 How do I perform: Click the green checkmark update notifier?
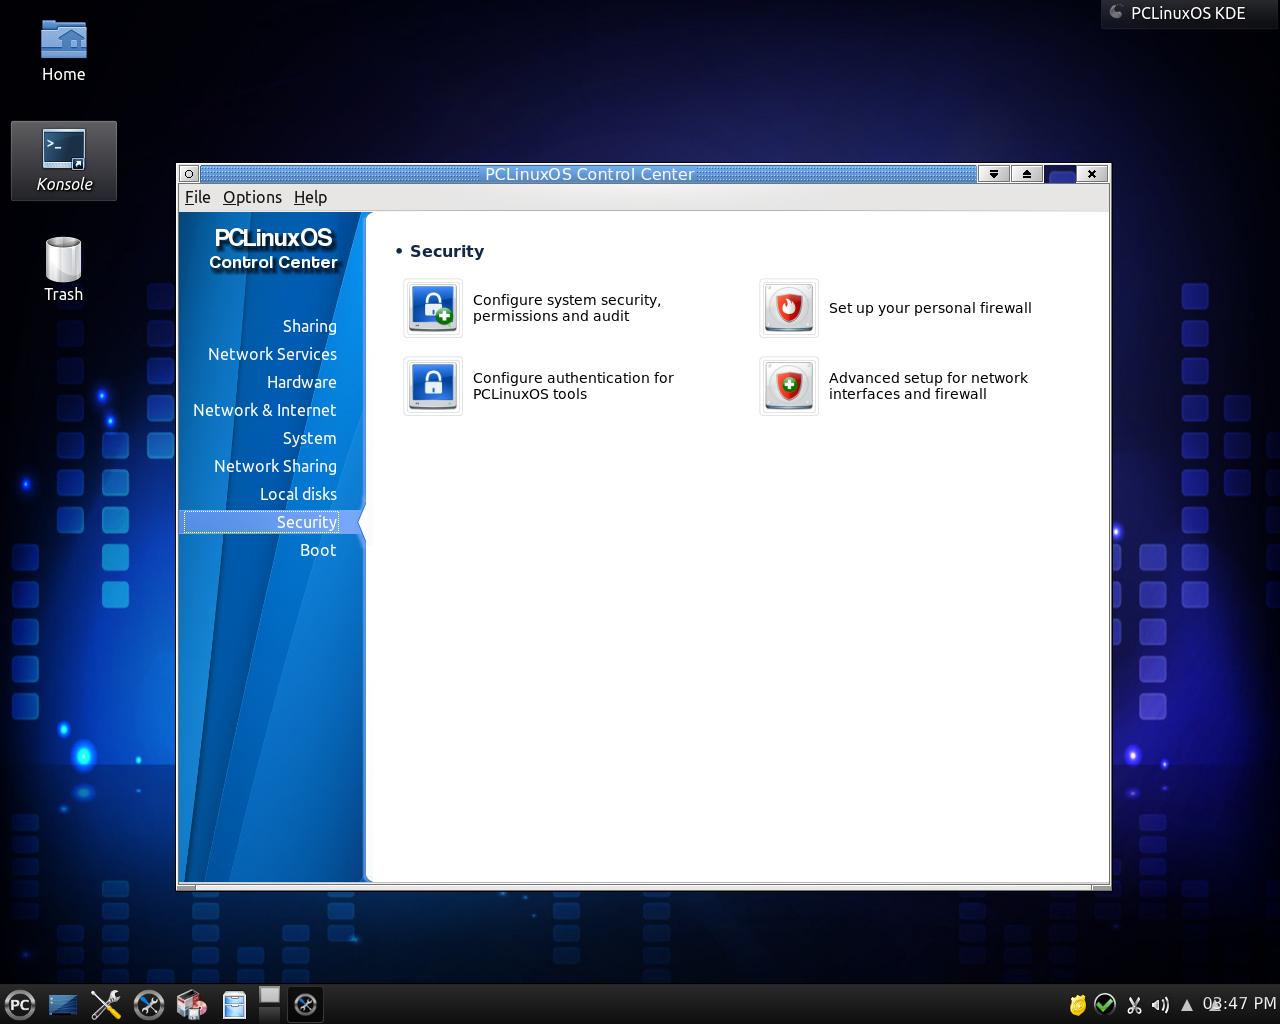pos(1105,1004)
